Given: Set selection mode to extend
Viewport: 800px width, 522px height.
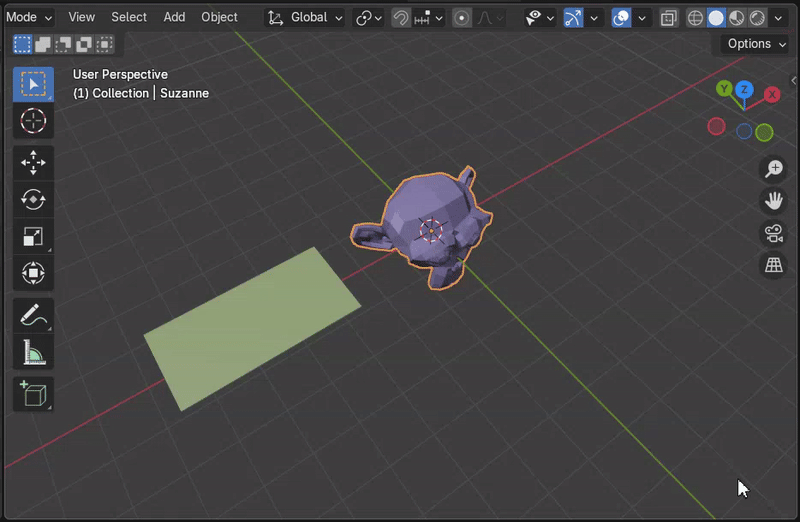Looking at the screenshot, I should 43,44.
